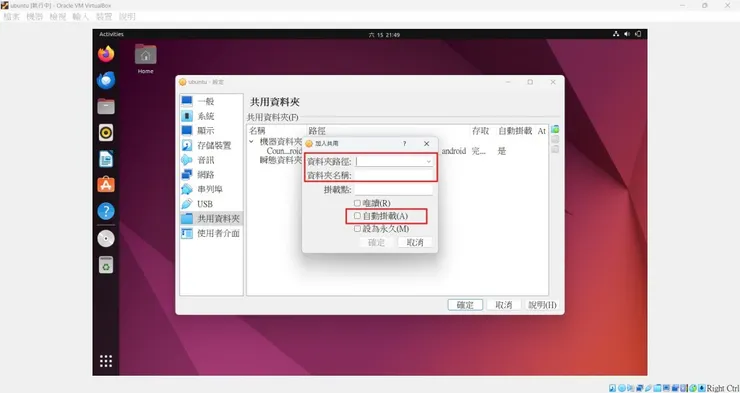The image size is (740, 393).
Task: Click the optical disc icon in dock
Action: [106, 239]
